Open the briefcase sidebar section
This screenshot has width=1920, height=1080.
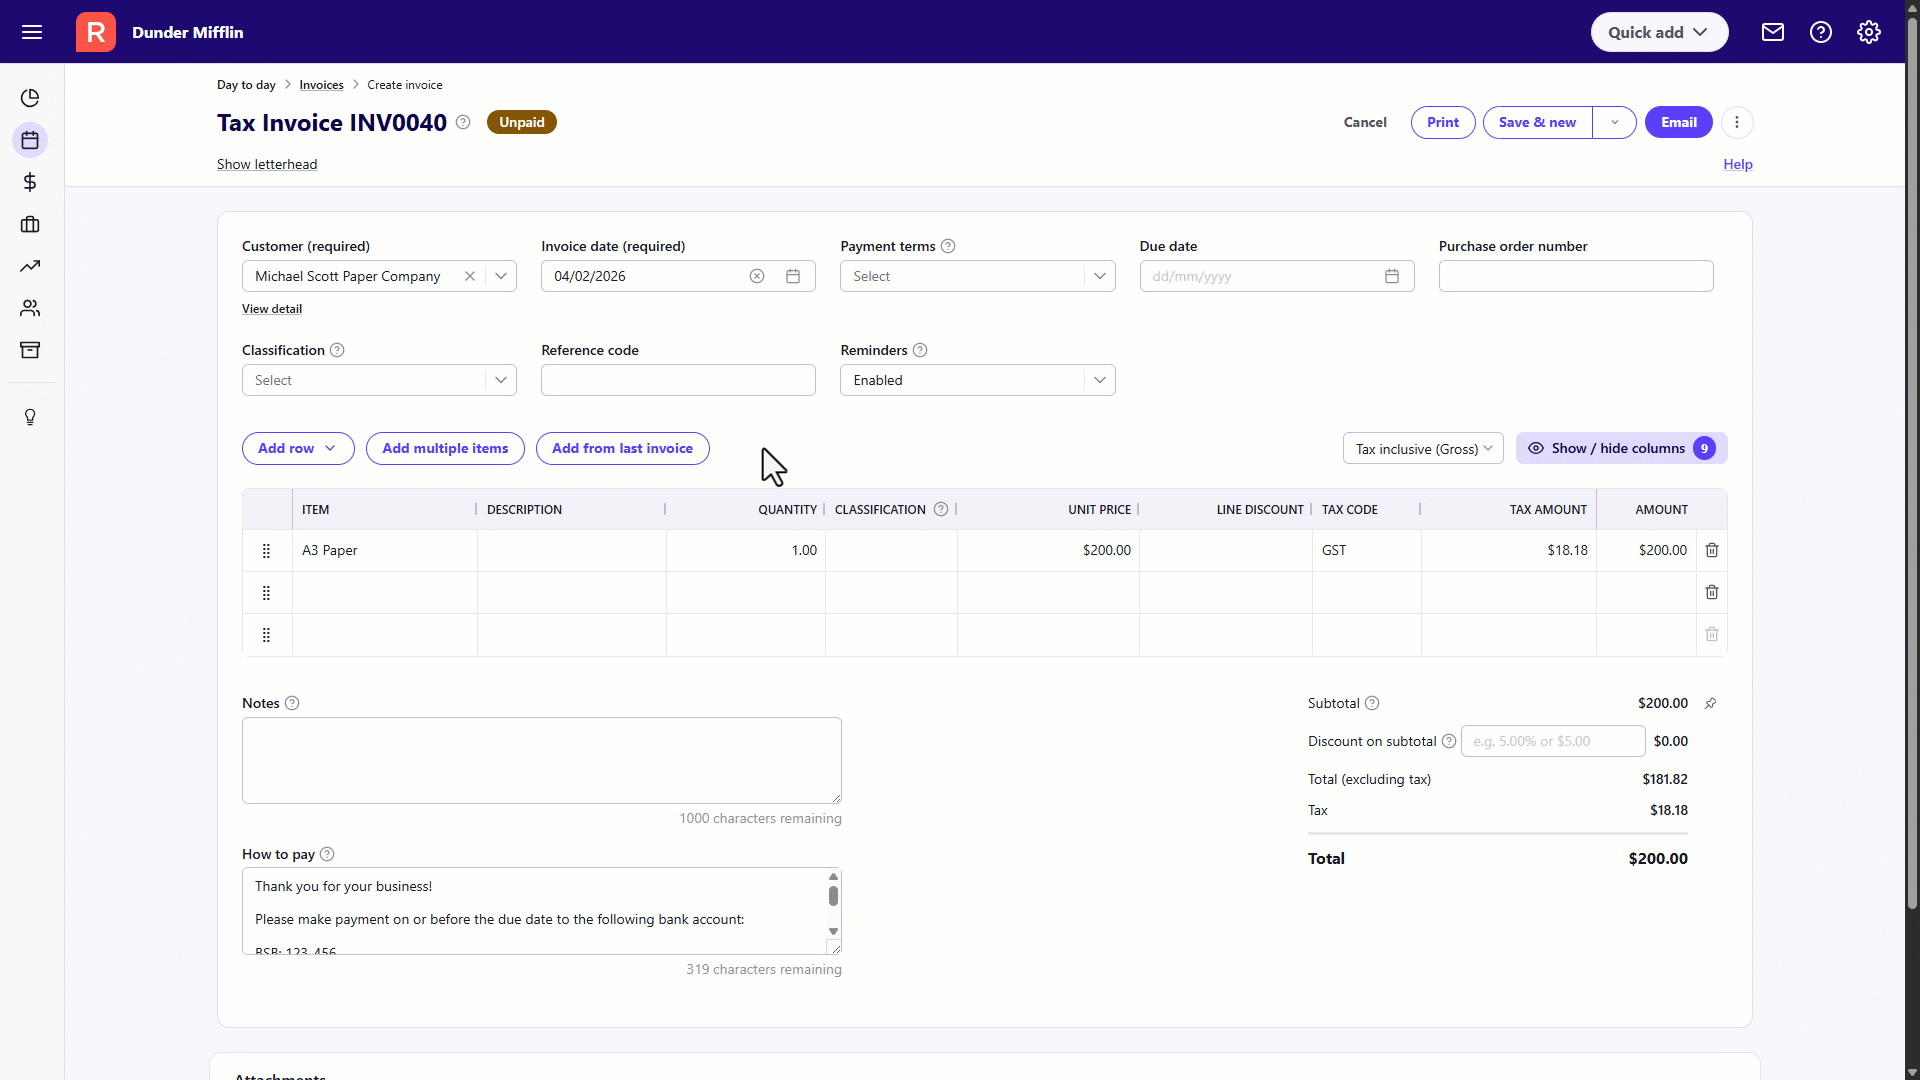30,224
